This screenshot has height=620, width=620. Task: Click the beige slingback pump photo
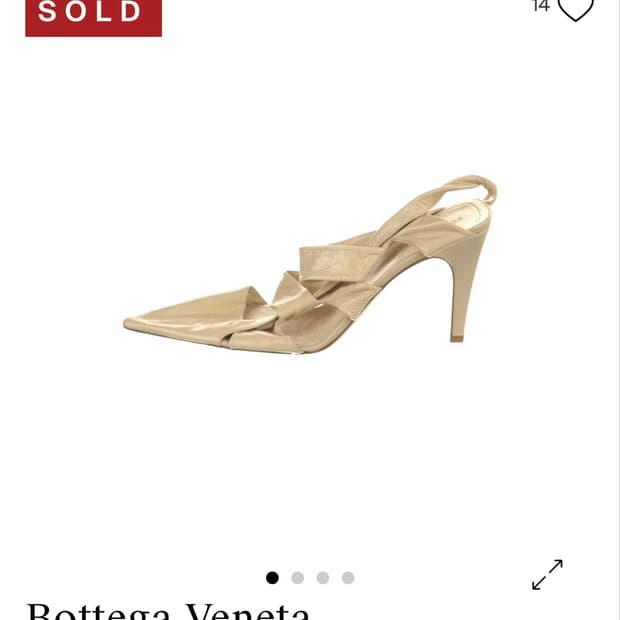click(310, 264)
